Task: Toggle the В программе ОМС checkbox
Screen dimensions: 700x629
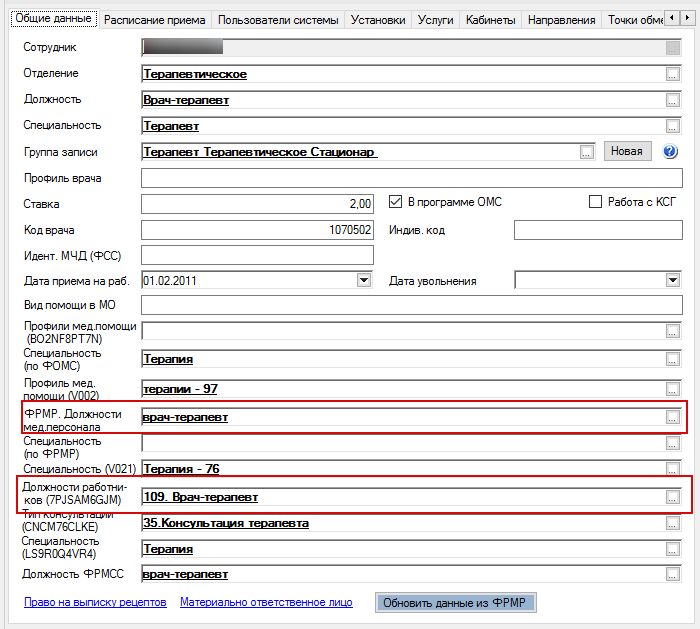Action: click(395, 202)
